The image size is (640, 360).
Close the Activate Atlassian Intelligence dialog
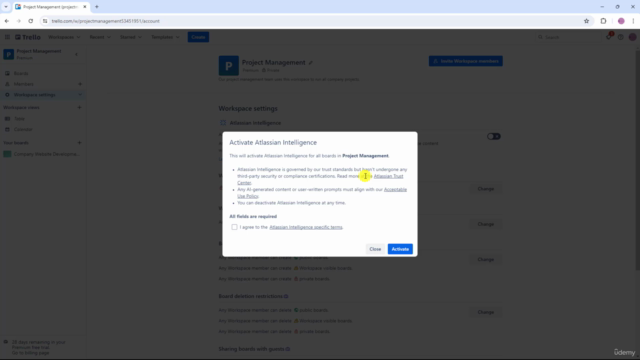375,249
